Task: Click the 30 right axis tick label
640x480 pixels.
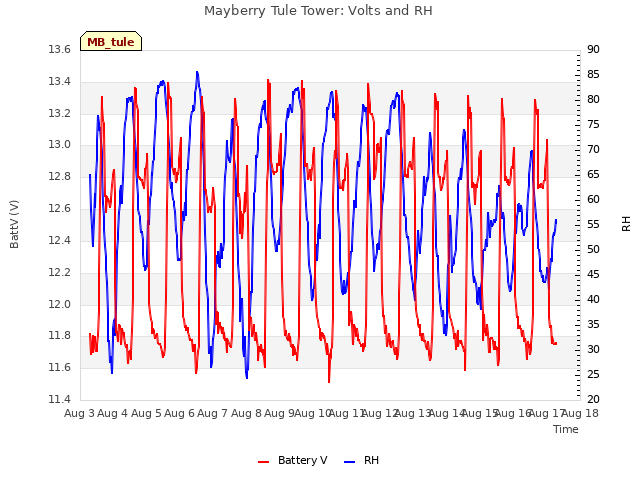Action: pyautogui.click(x=593, y=349)
